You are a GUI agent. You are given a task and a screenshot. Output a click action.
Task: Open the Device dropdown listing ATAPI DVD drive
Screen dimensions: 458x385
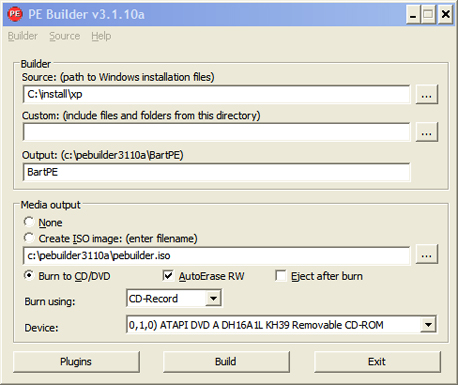click(x=428, y=324)
